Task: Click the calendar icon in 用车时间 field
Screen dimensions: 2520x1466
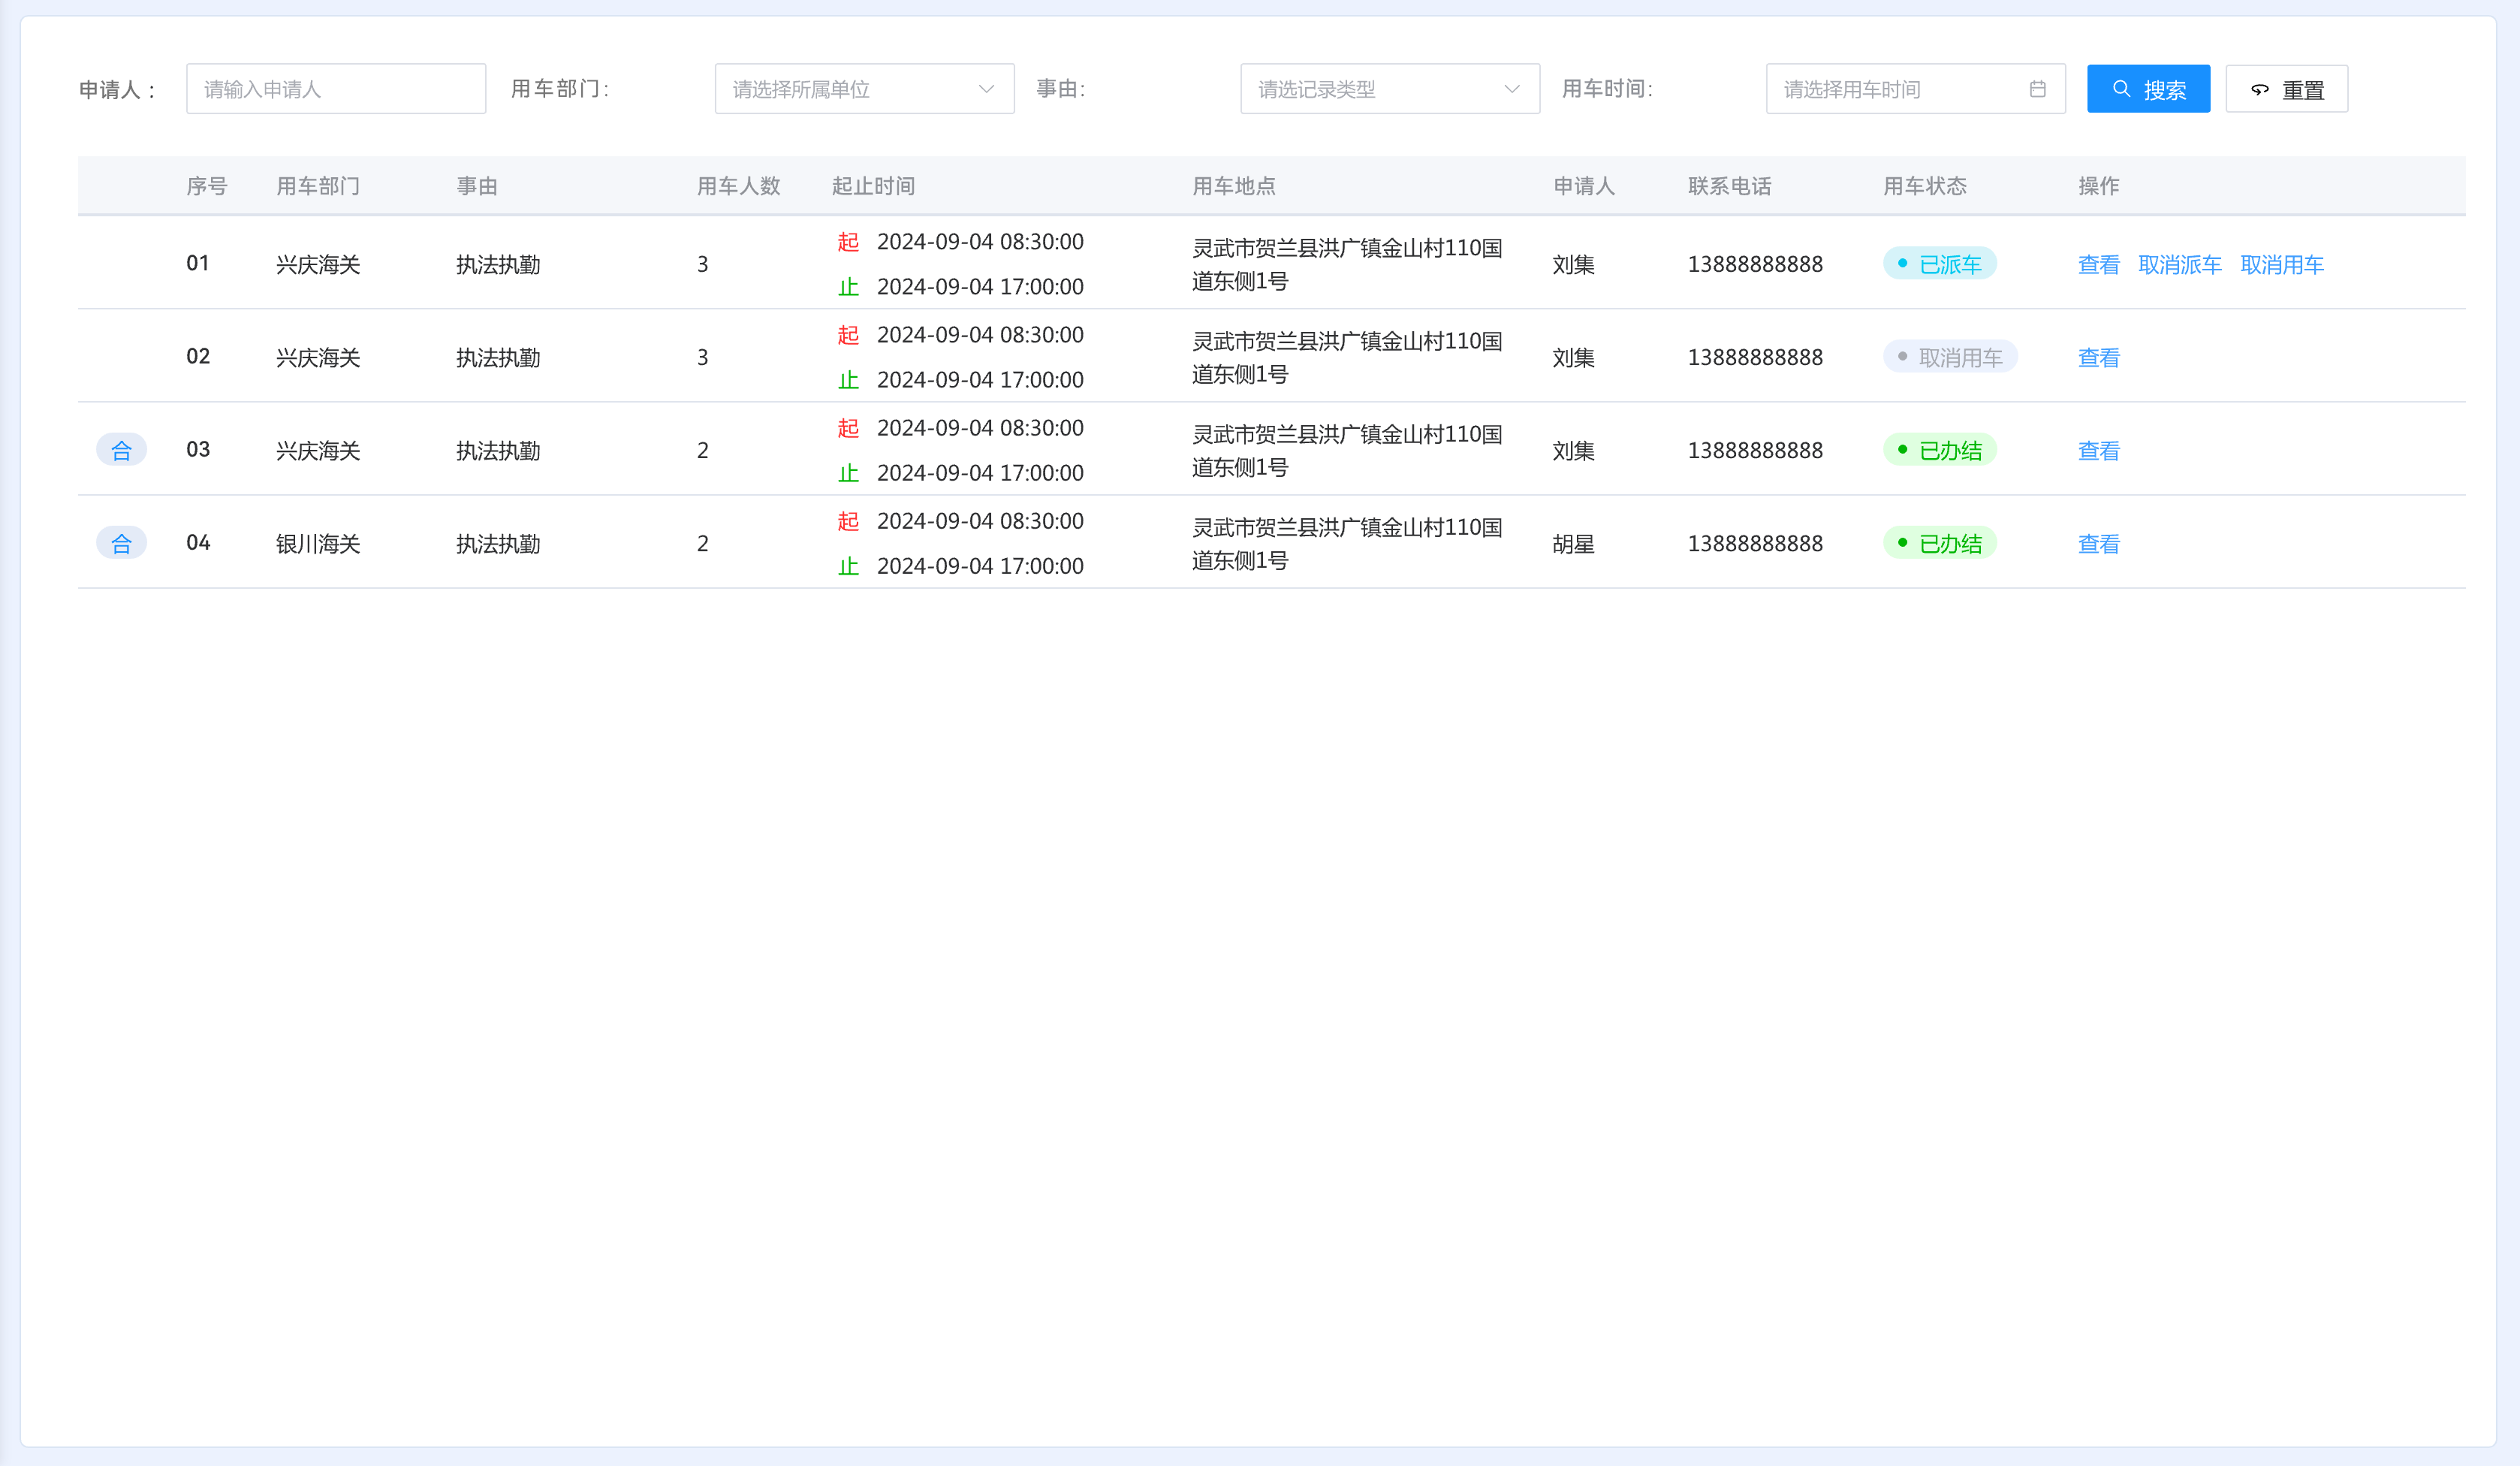Action: coord(2037,89)
